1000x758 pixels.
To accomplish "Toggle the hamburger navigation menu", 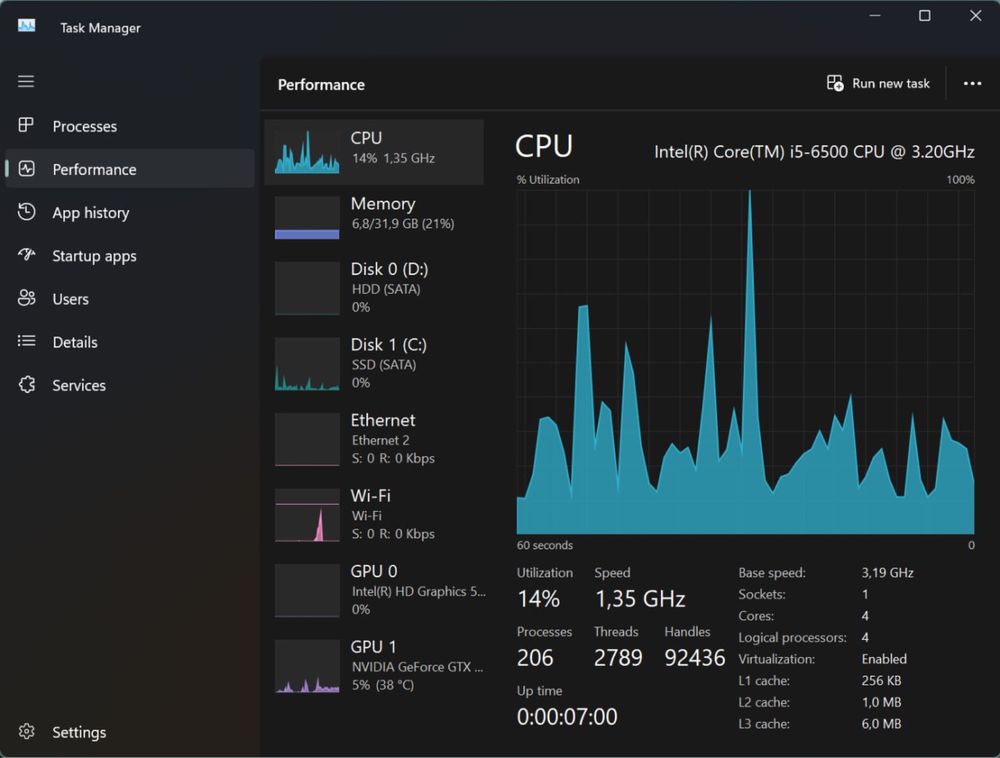I will [x=26, y=82].
